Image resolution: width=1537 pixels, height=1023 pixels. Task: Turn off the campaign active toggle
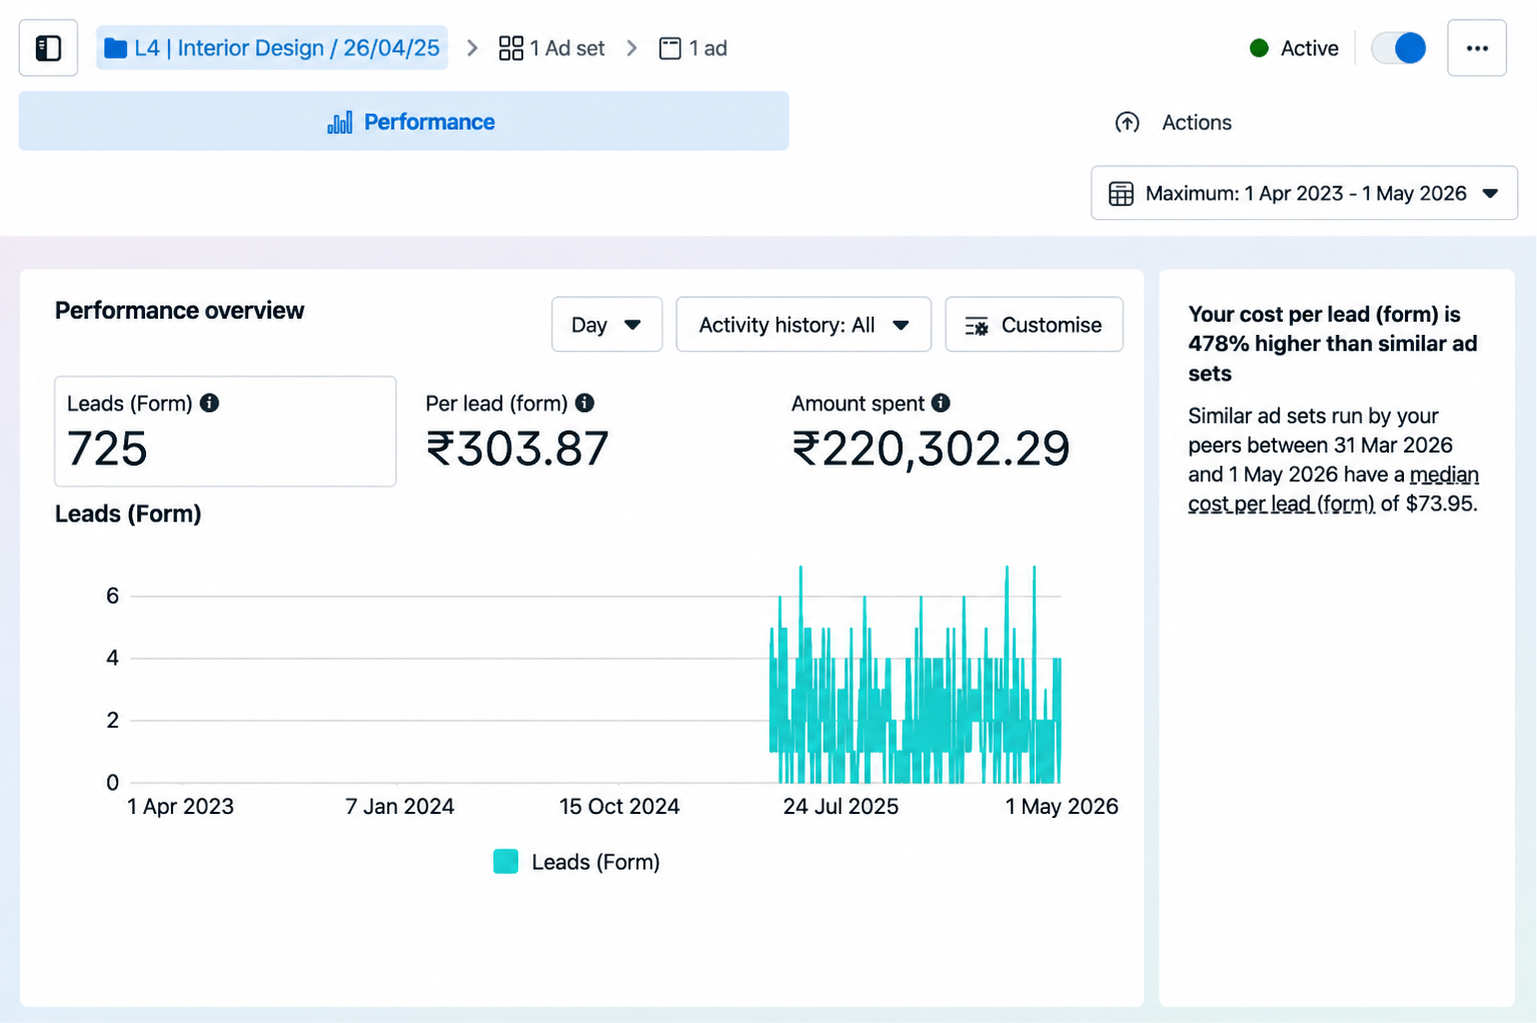tap(1398, 48)
